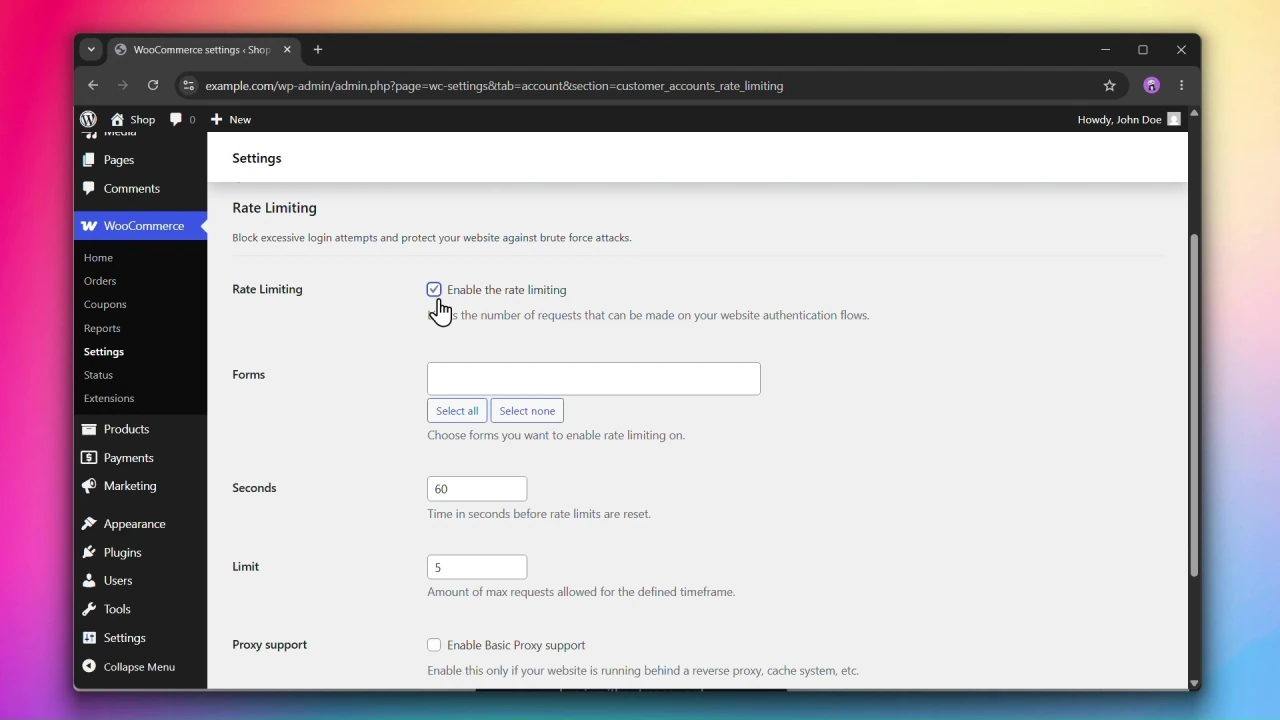Open the WooCommerce sidebar menu
This screenshot has width=1280, height=720.
click(x=140, y=226)
